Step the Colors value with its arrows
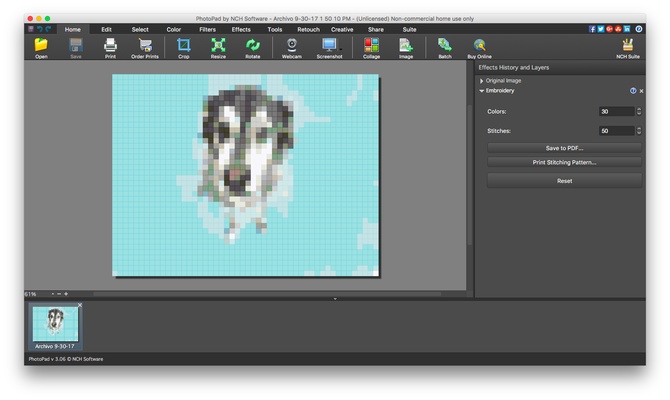 [639, 111]
